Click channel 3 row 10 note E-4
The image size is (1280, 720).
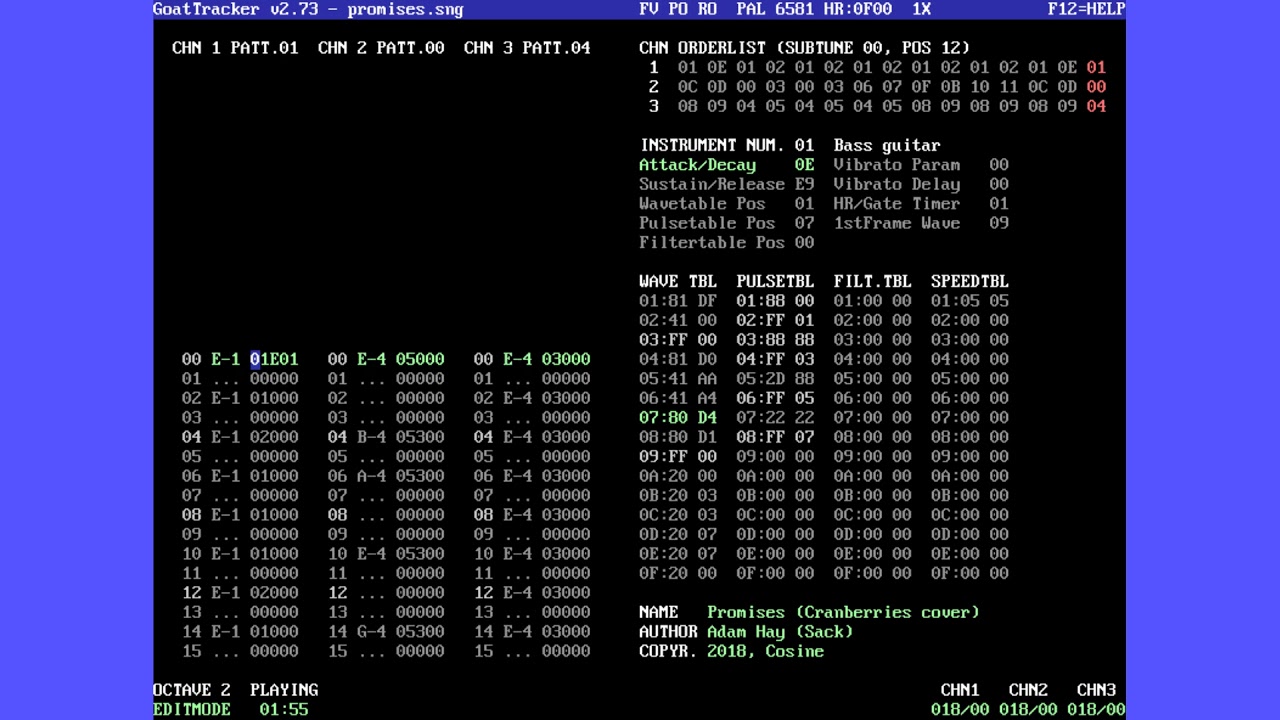(x=517, y=554)
